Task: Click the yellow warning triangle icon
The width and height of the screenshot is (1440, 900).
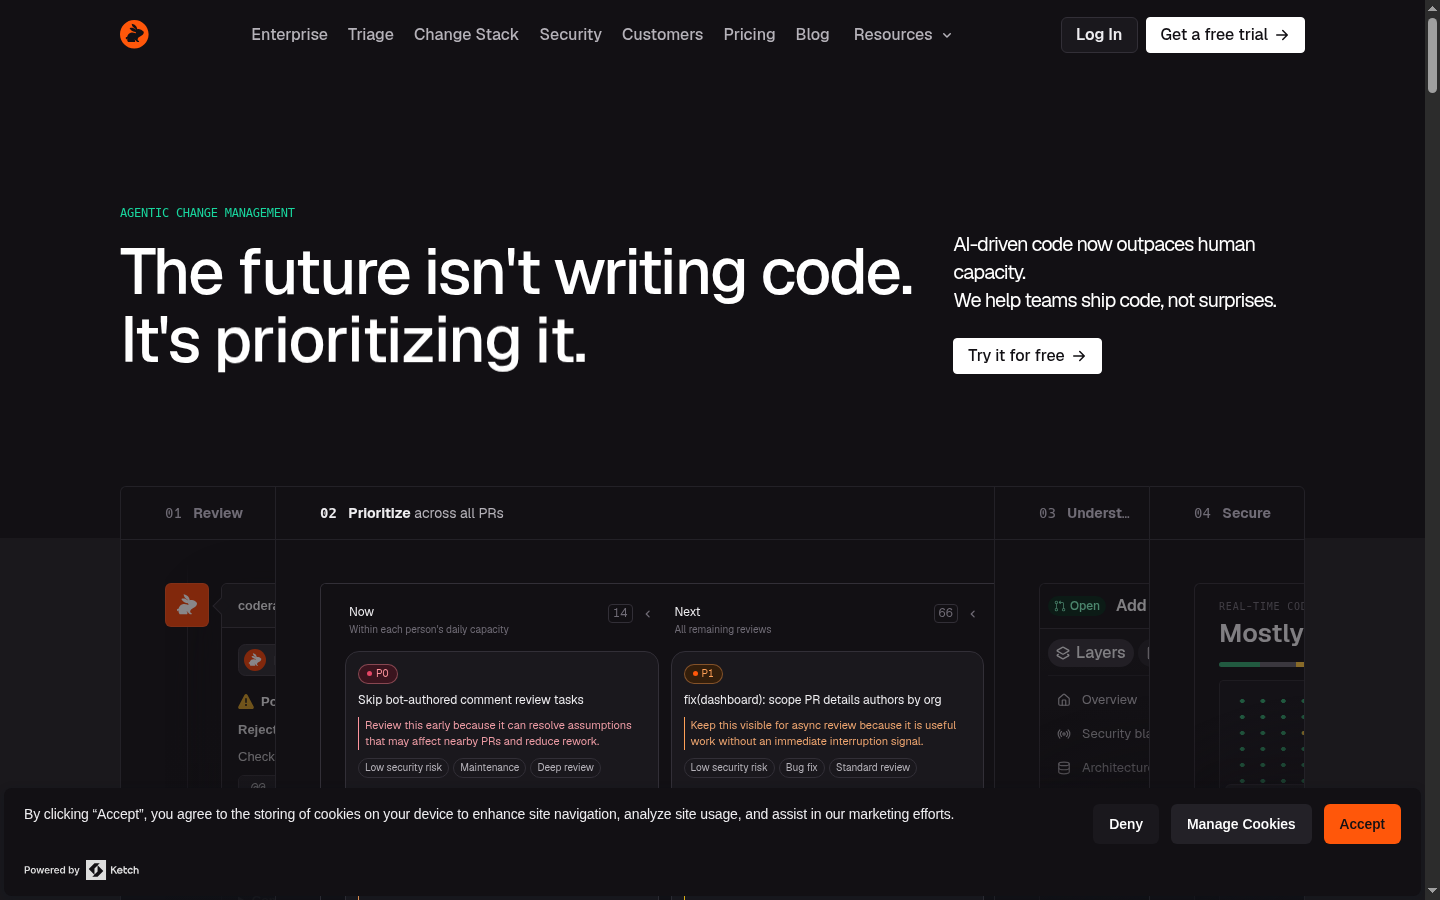Action: [x=246, y=701]
